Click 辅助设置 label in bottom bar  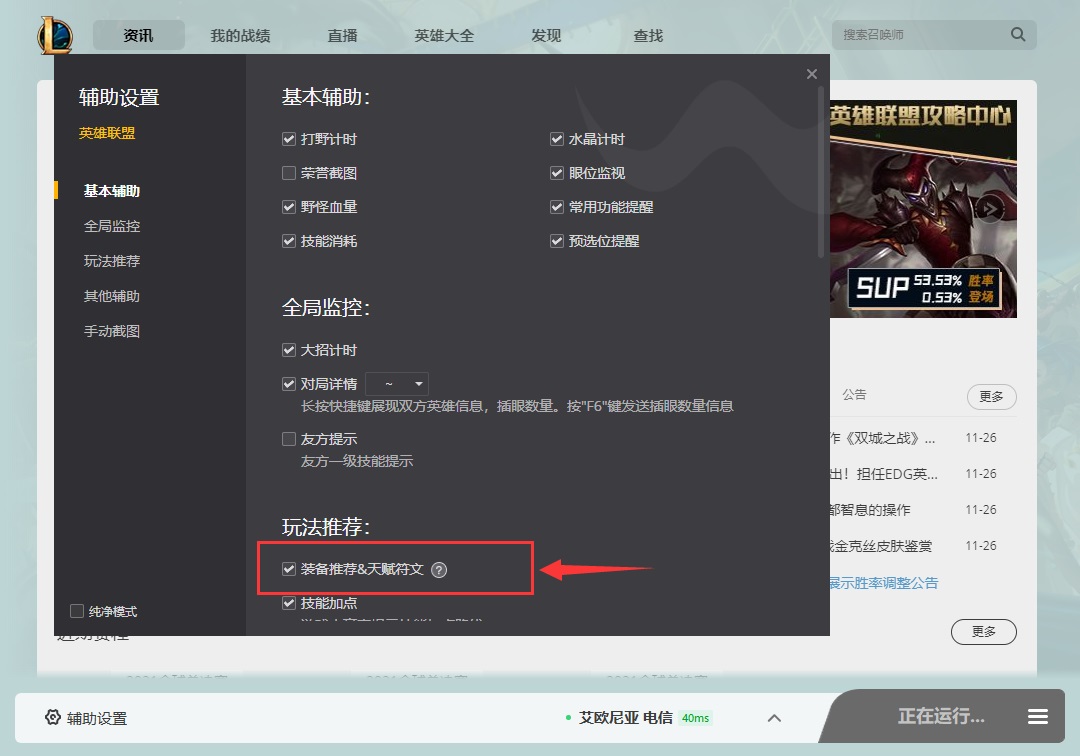97,718
